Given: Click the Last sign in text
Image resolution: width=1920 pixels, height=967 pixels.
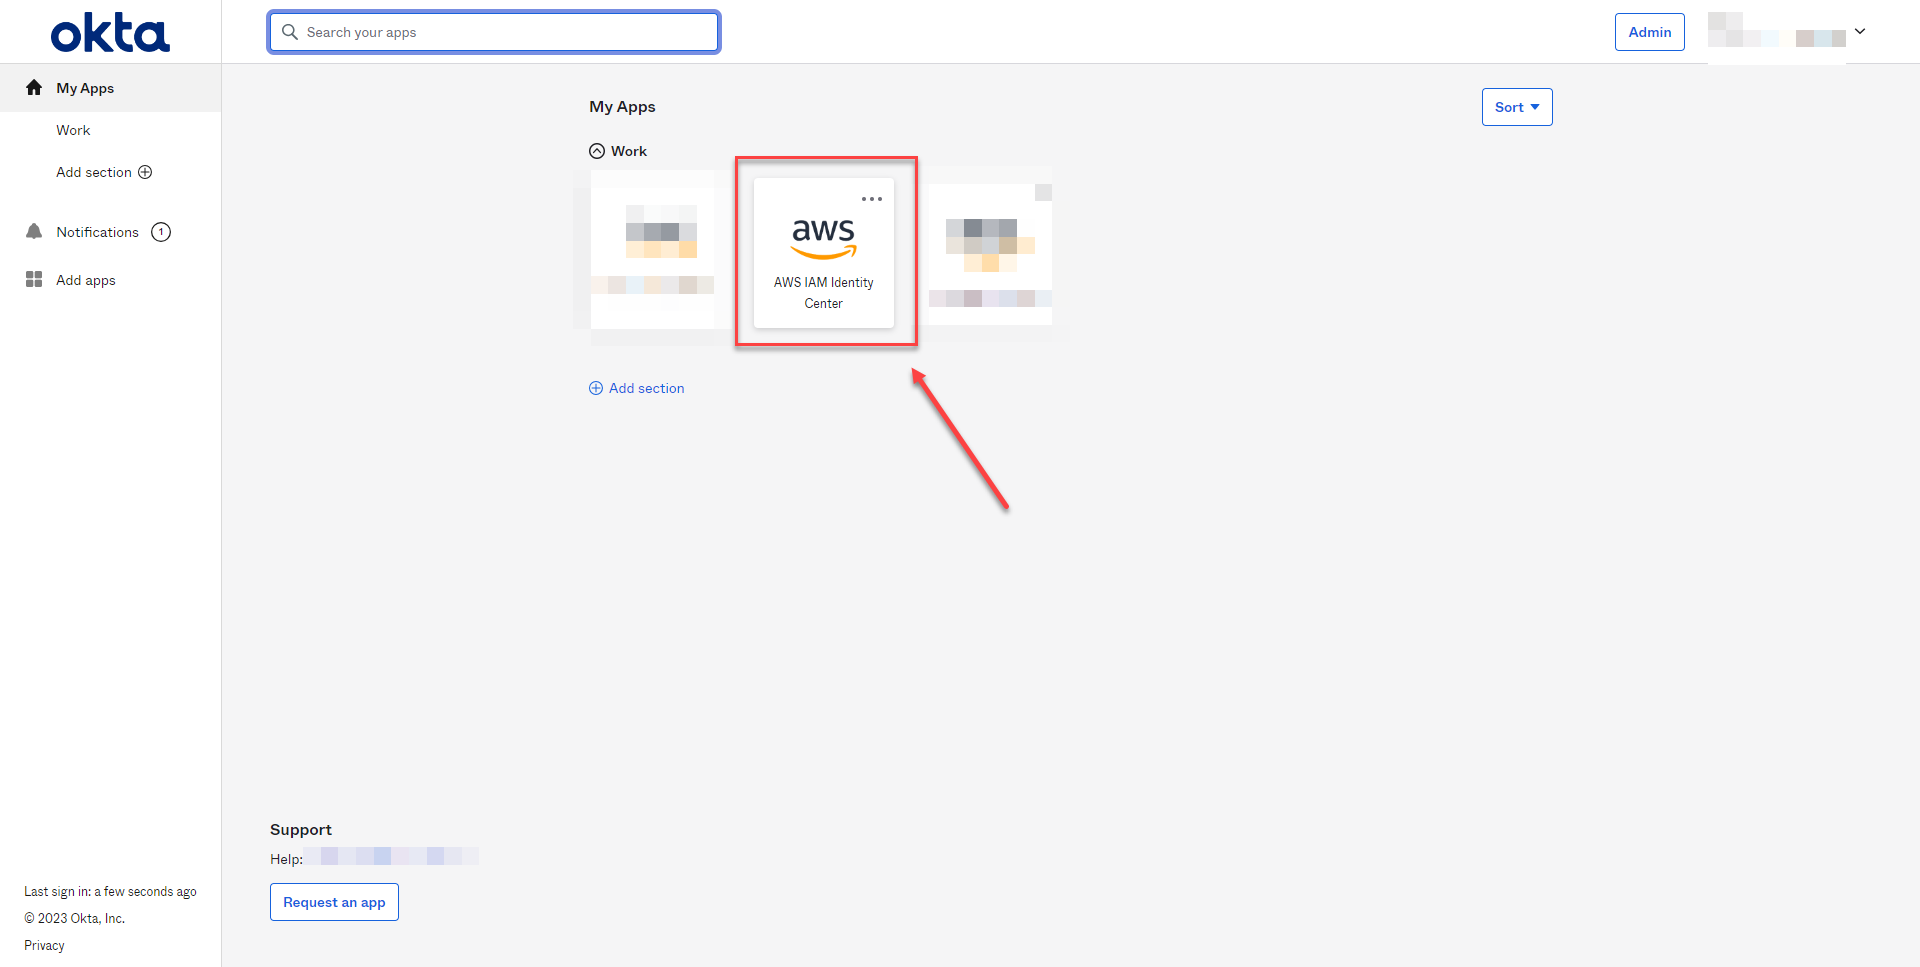Looking at the screenshot, I should [110, 891].
